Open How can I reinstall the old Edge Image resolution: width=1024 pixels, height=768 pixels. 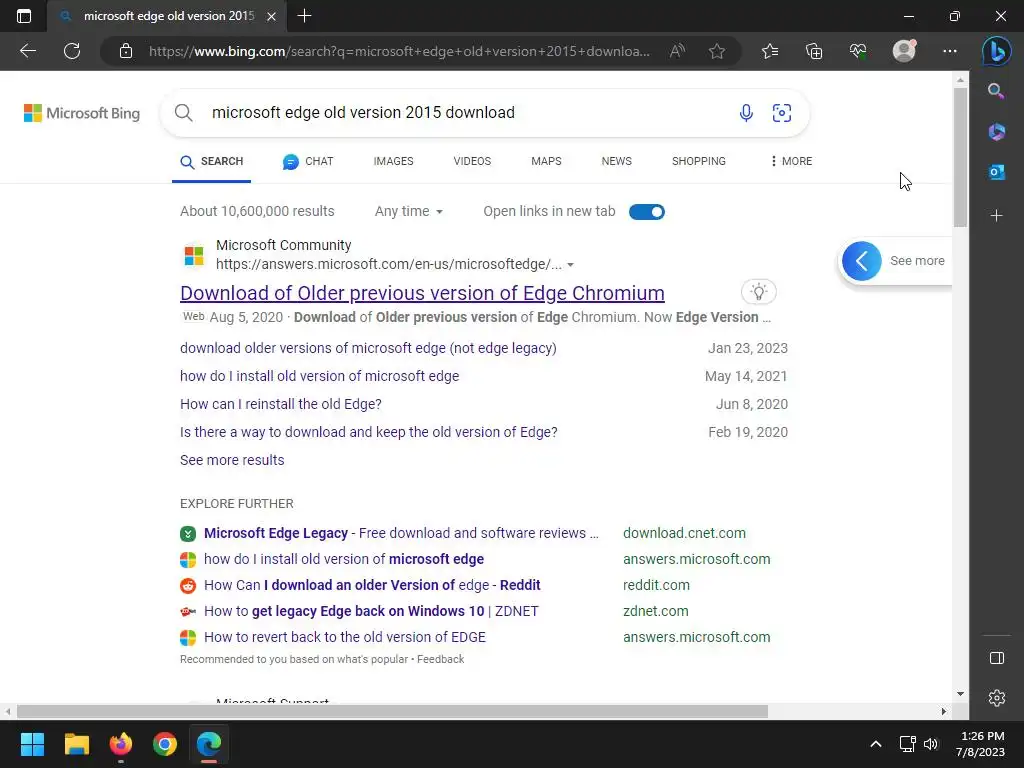pos(281,404)
